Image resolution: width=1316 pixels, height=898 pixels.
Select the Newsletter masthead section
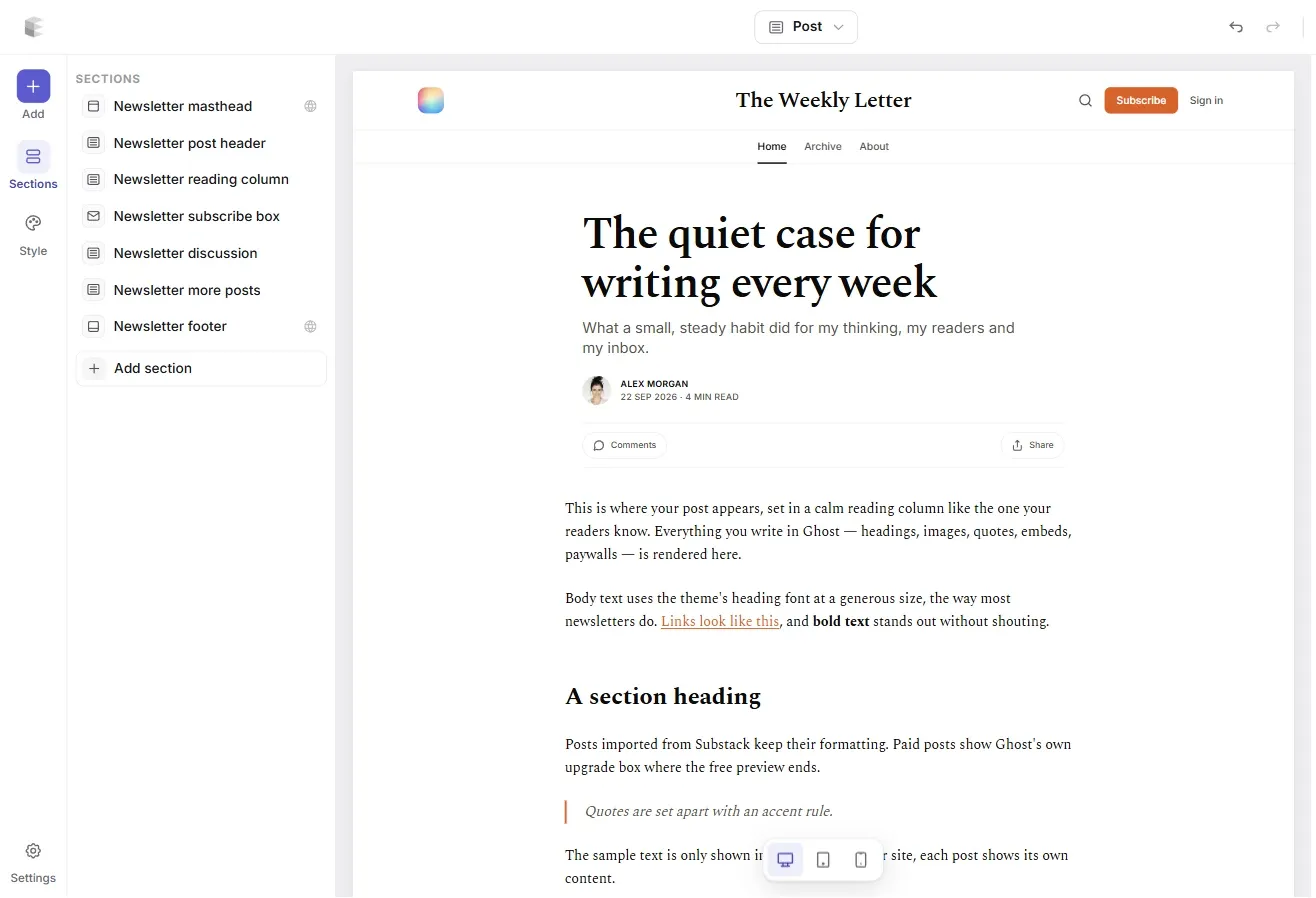coord(201,106)
